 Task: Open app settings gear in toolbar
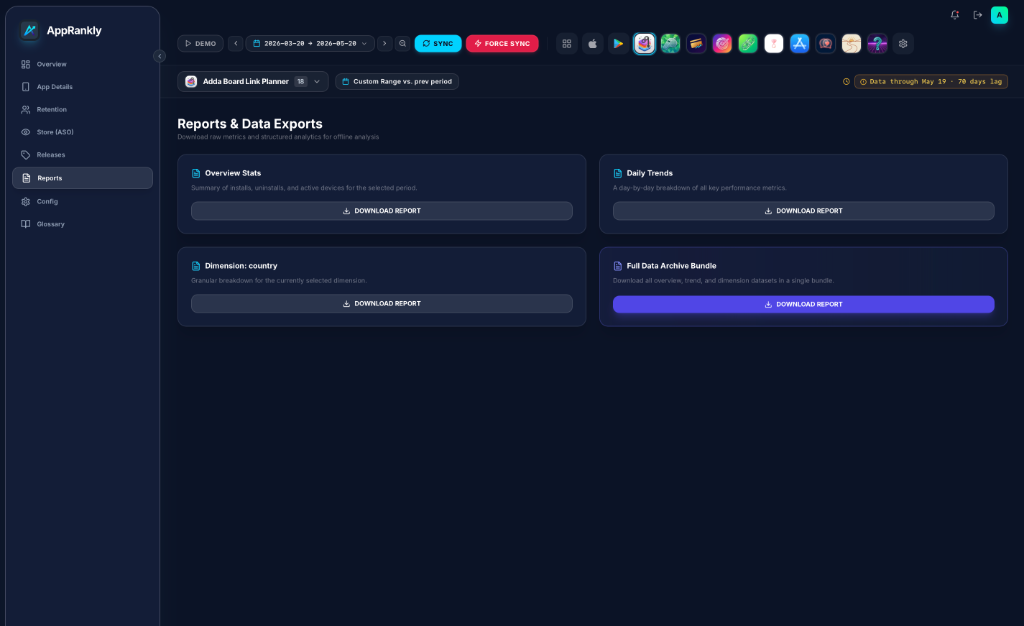click(x=903, y=44)
